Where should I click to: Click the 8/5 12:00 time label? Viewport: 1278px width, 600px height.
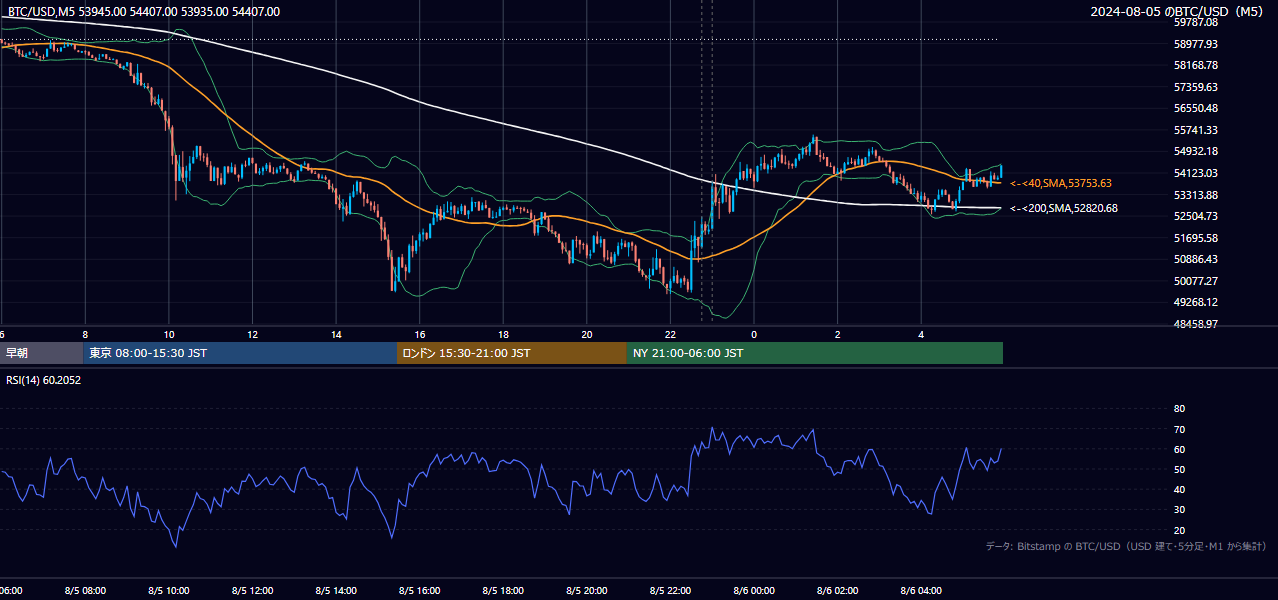click(x=252, y=591)
